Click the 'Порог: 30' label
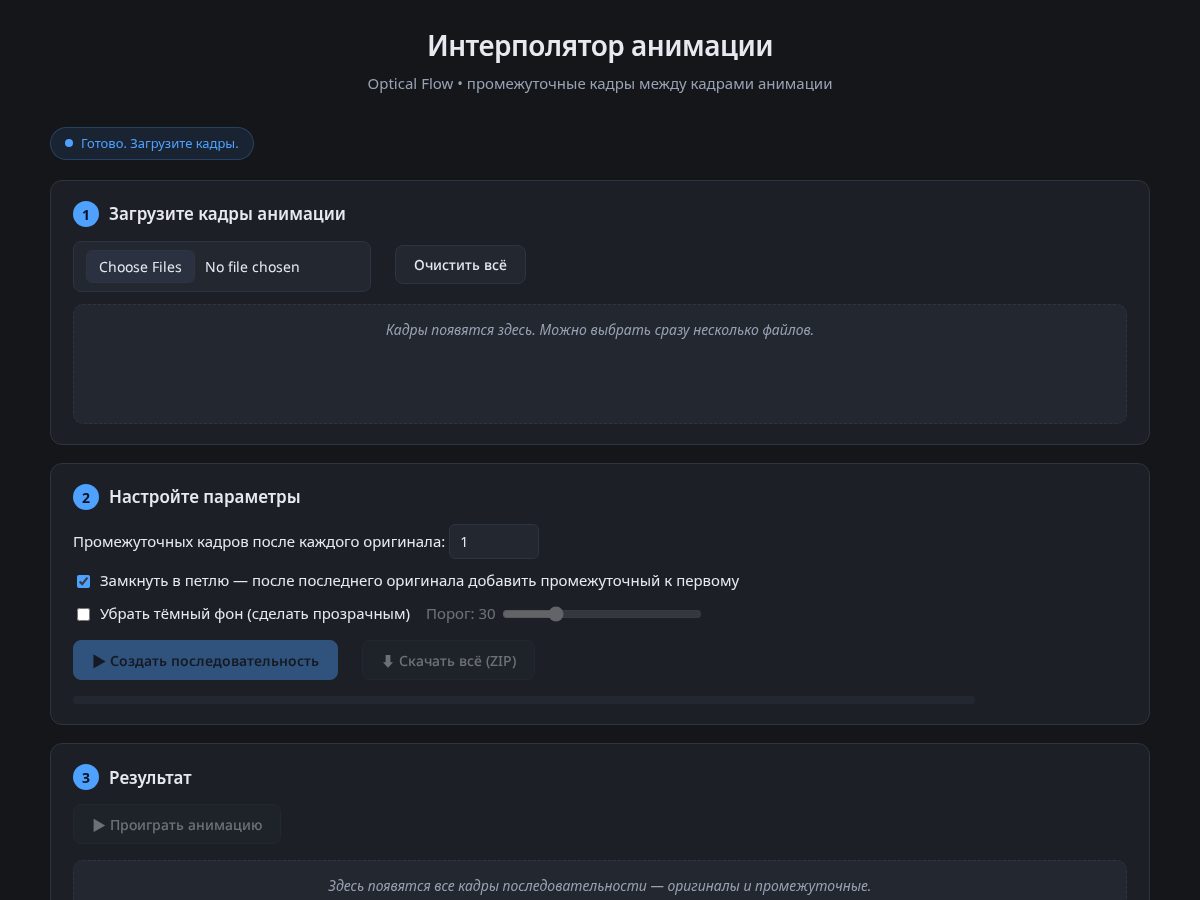The image size is (1200, 900). 461,614
